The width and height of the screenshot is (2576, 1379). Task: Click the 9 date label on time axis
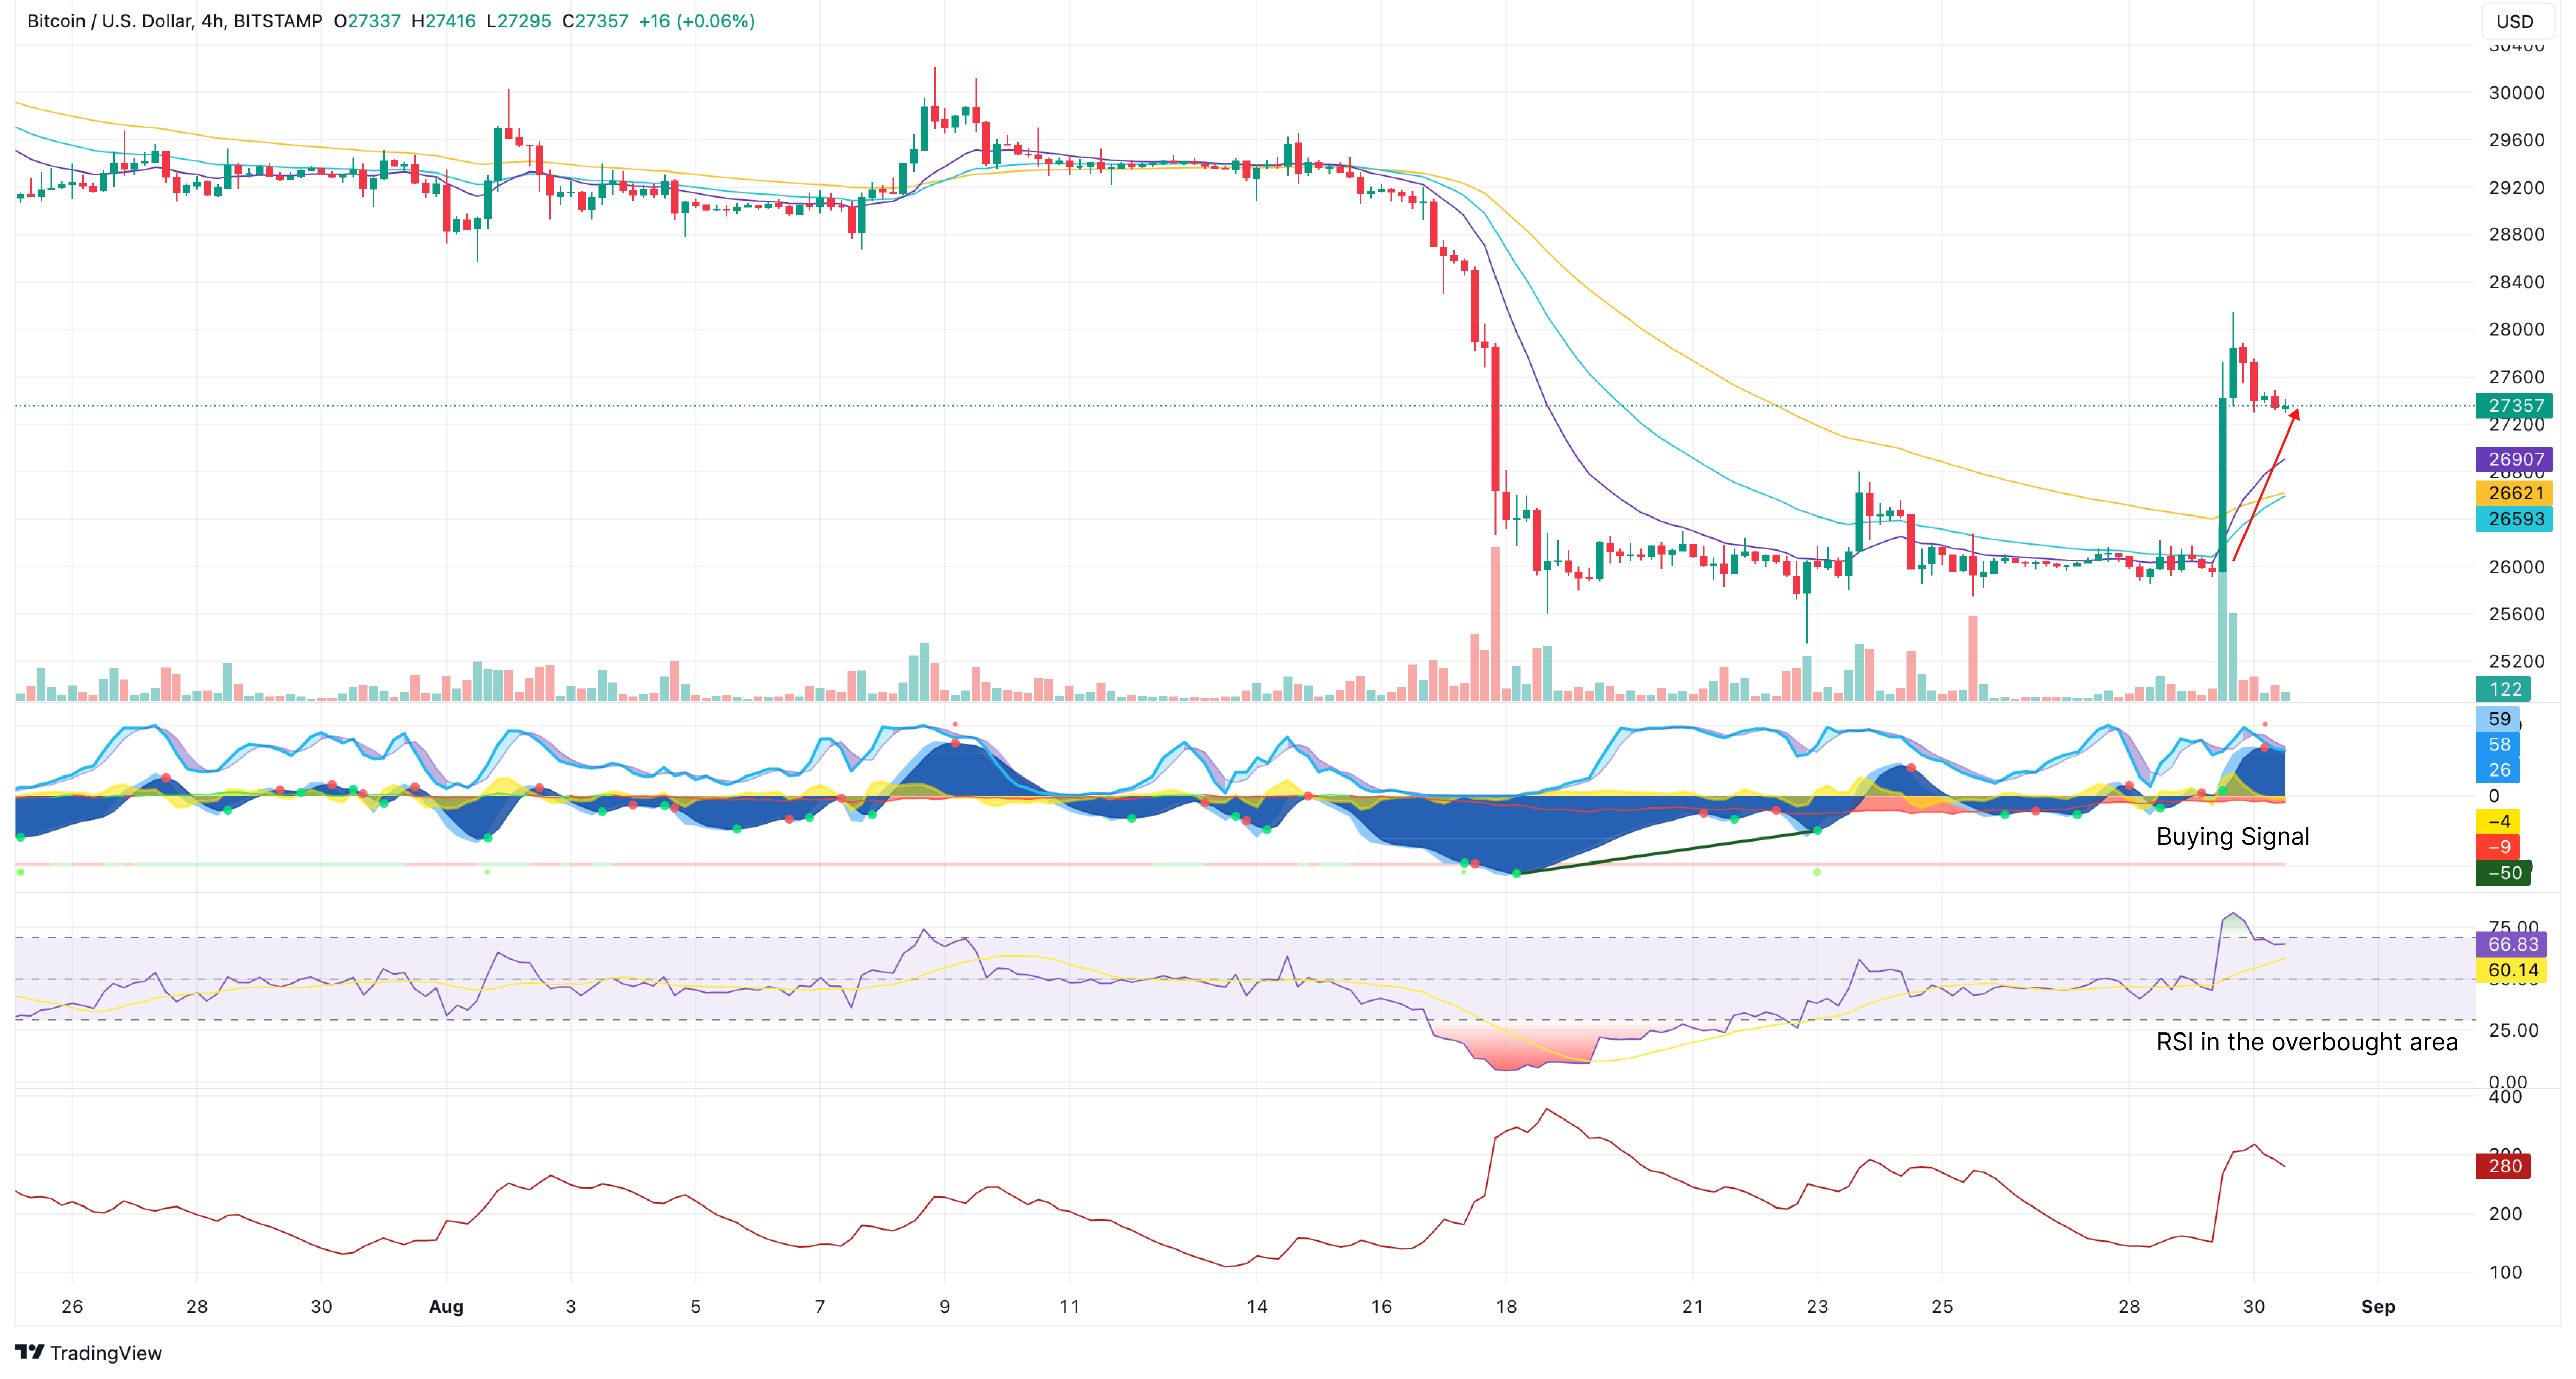(945, 1306)
